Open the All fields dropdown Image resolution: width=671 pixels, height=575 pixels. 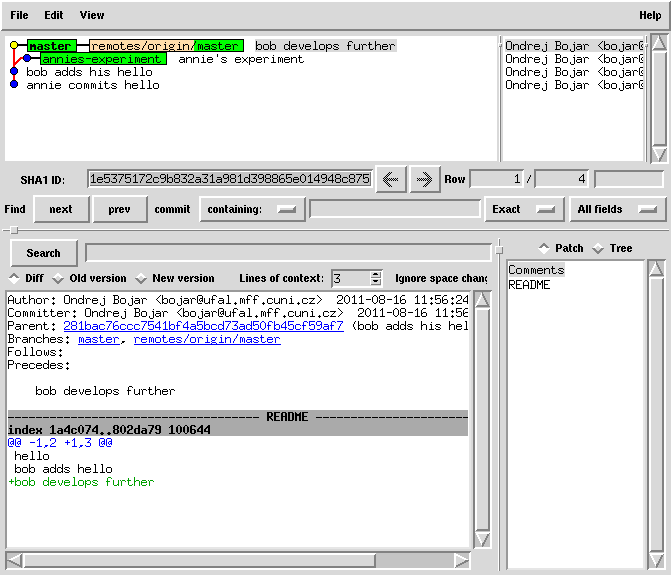point(617,209)
